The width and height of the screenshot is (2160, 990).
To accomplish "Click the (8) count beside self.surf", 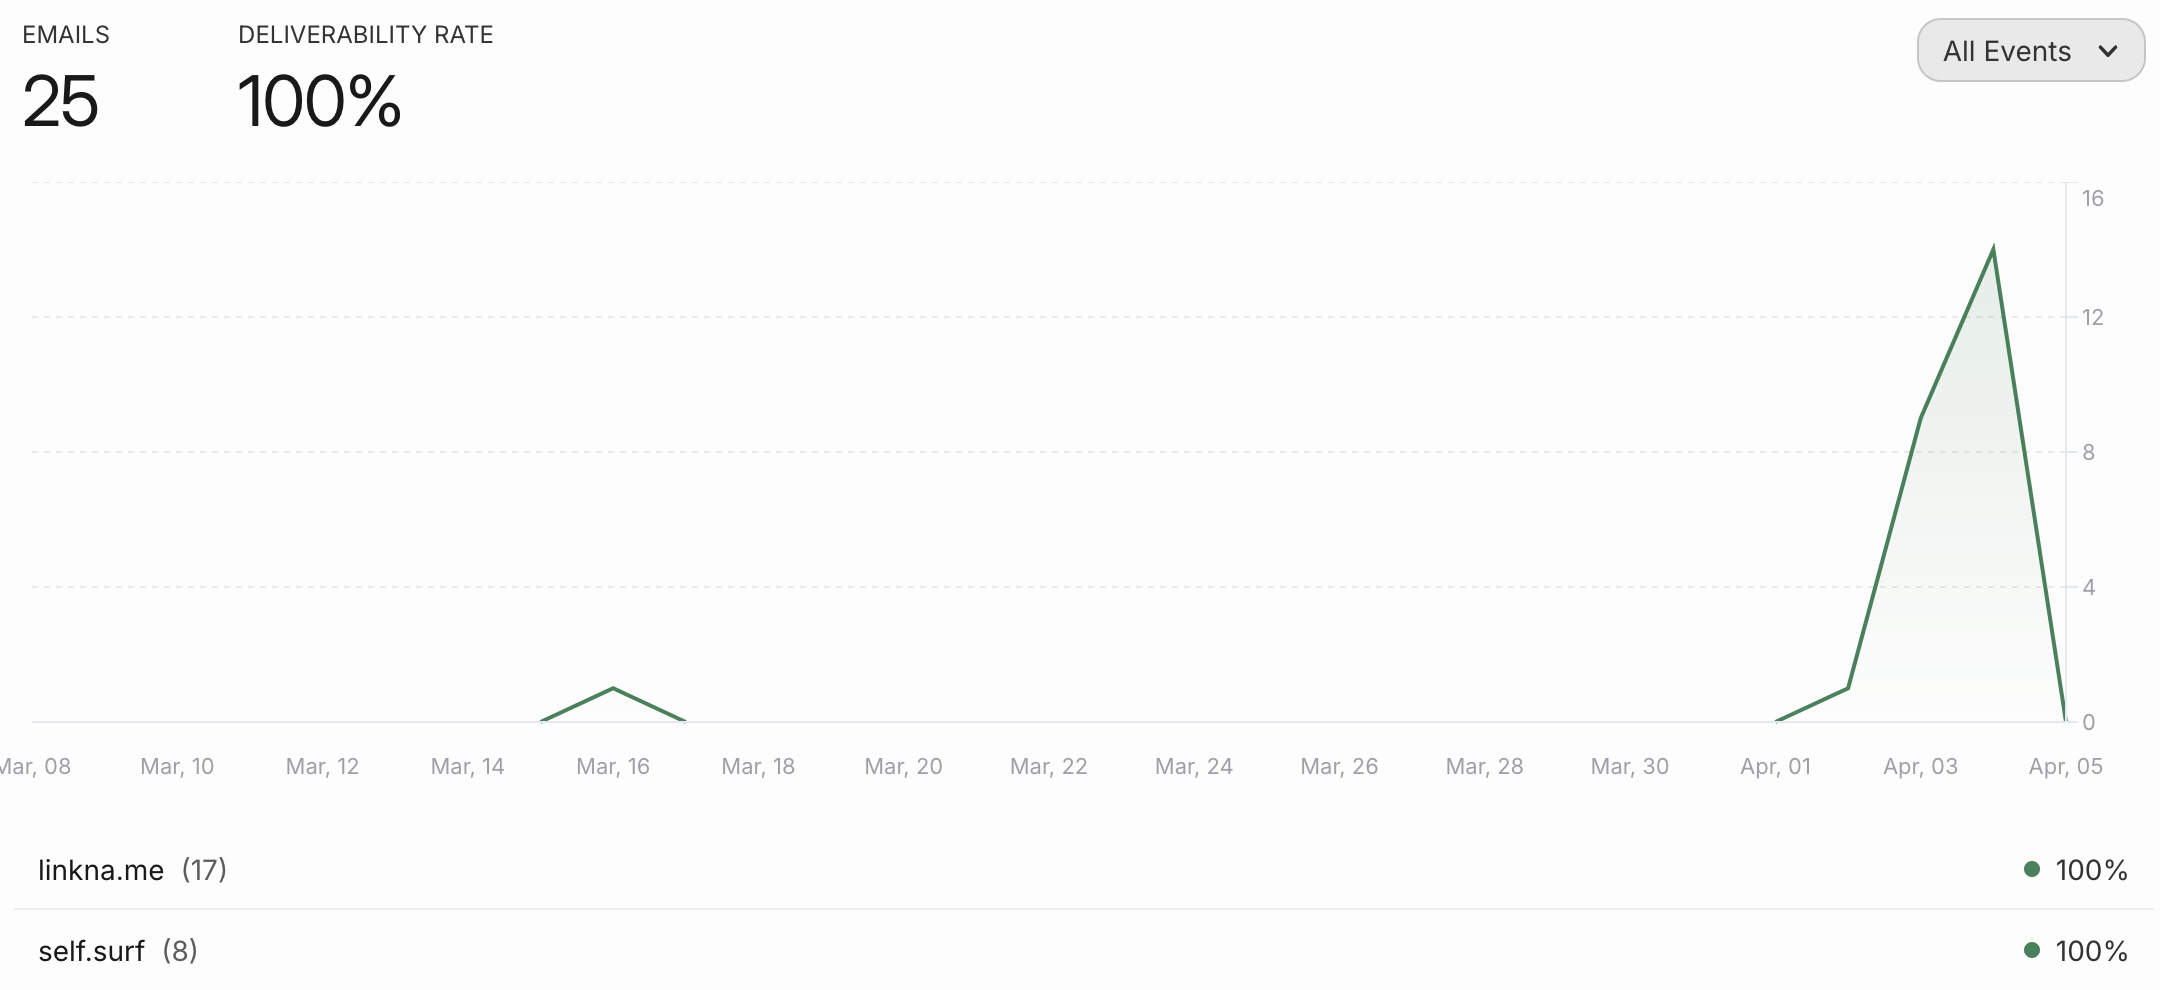I will (180, 951).
